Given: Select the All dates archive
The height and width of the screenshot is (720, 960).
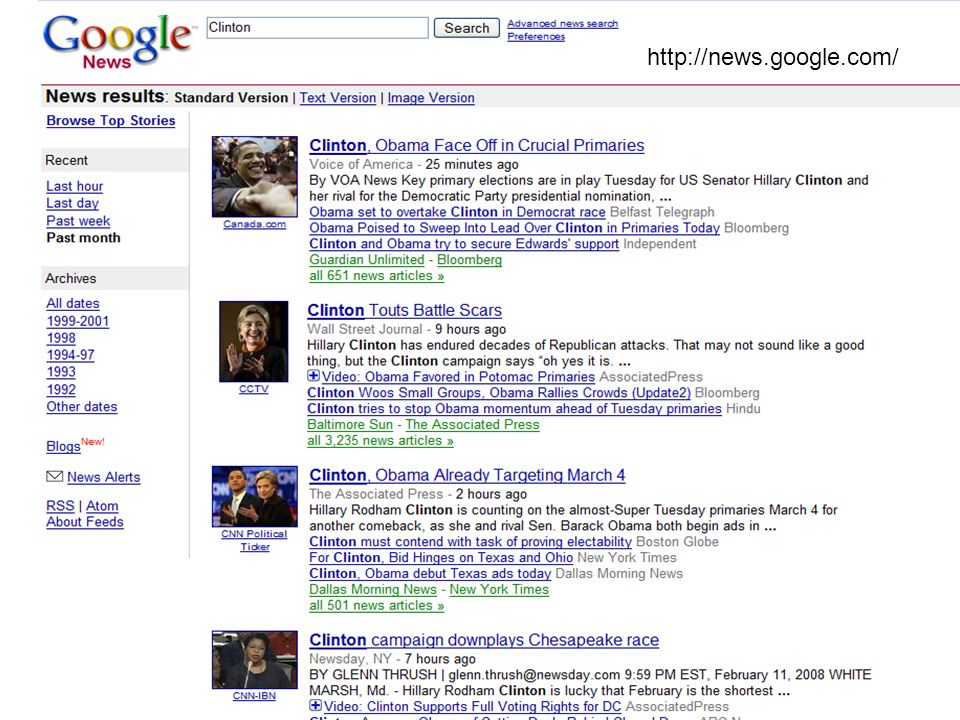Looking at the screenshot, I should click(73, 304).
